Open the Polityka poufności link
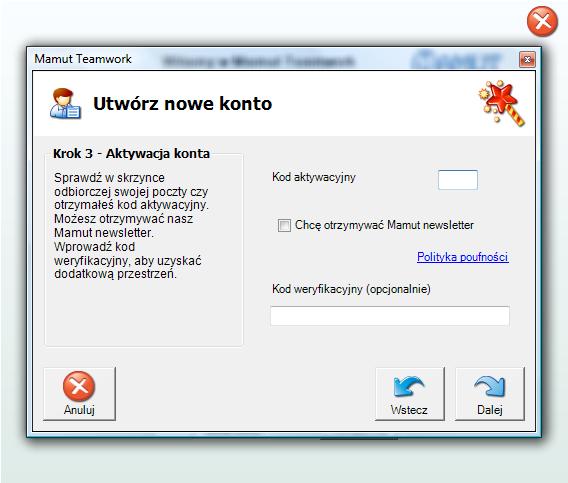This screenshot has height=483, width=568. [463, 257]
